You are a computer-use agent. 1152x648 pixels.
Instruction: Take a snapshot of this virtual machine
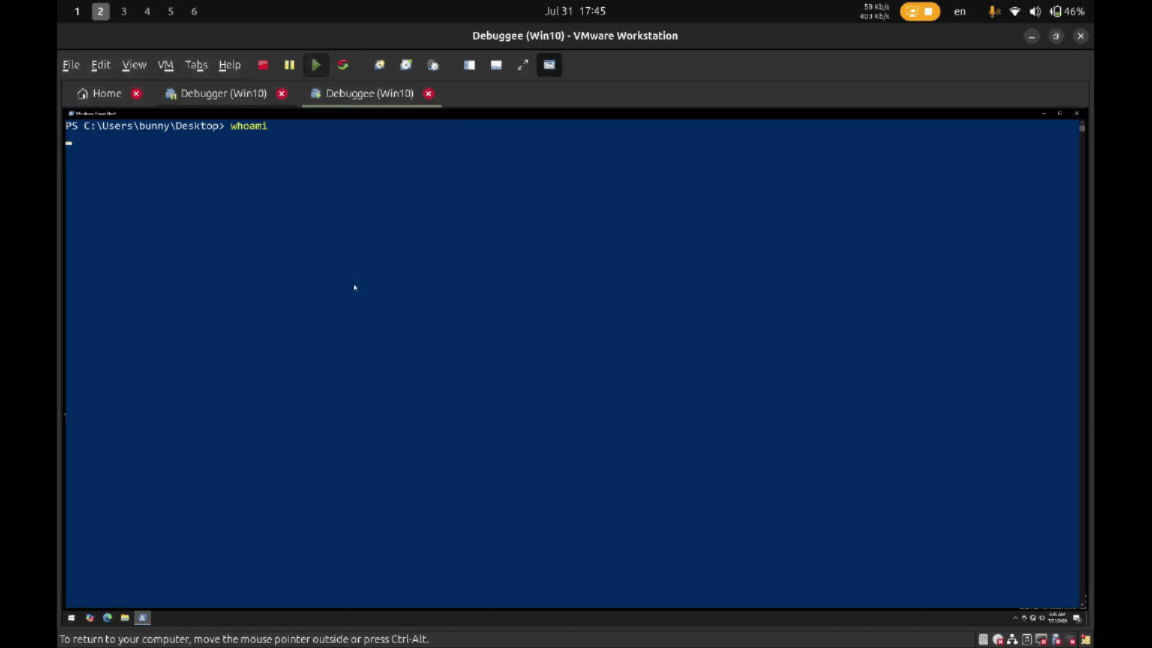pos(379,65)
